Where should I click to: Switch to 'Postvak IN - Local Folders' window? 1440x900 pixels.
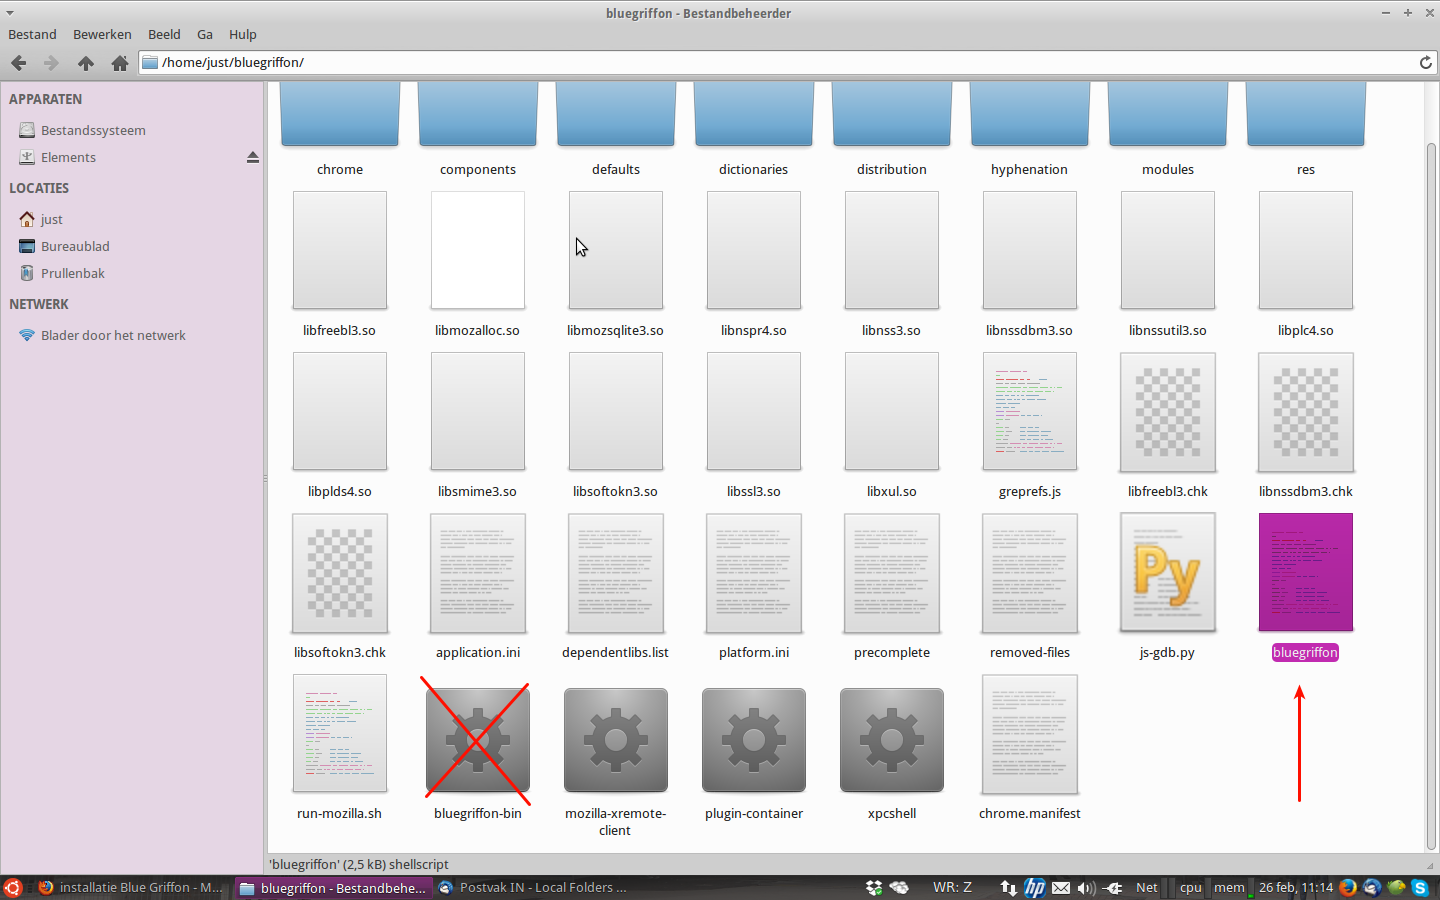pos(533,887)
